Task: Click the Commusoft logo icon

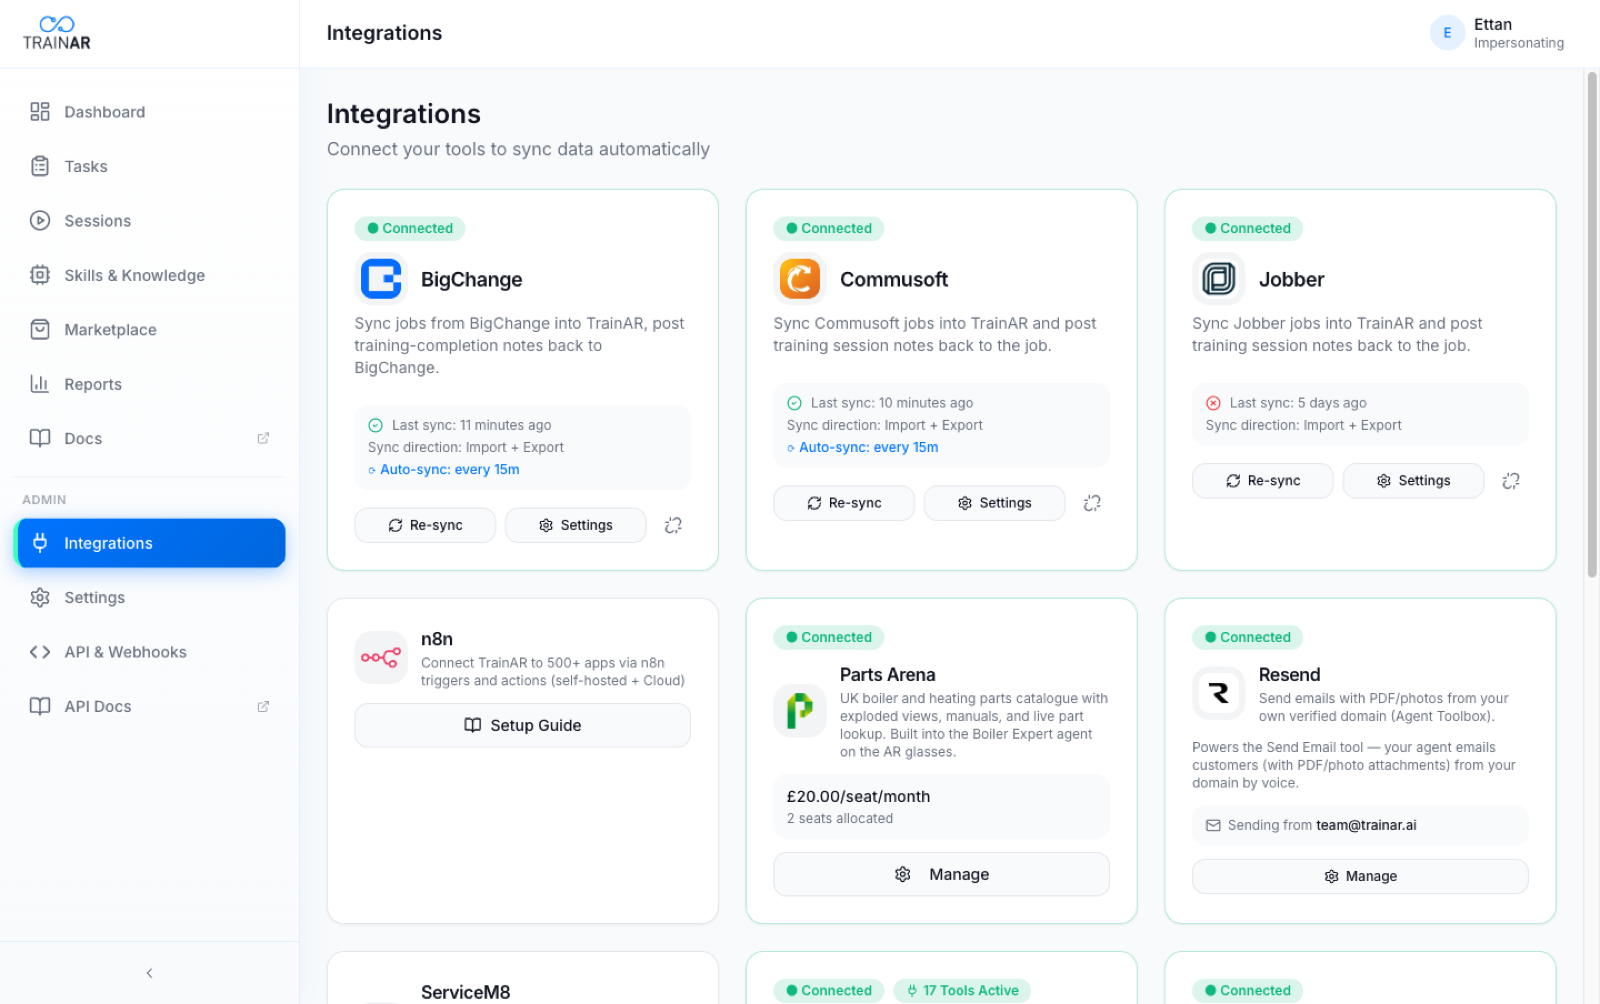Action: coord(800,279)
